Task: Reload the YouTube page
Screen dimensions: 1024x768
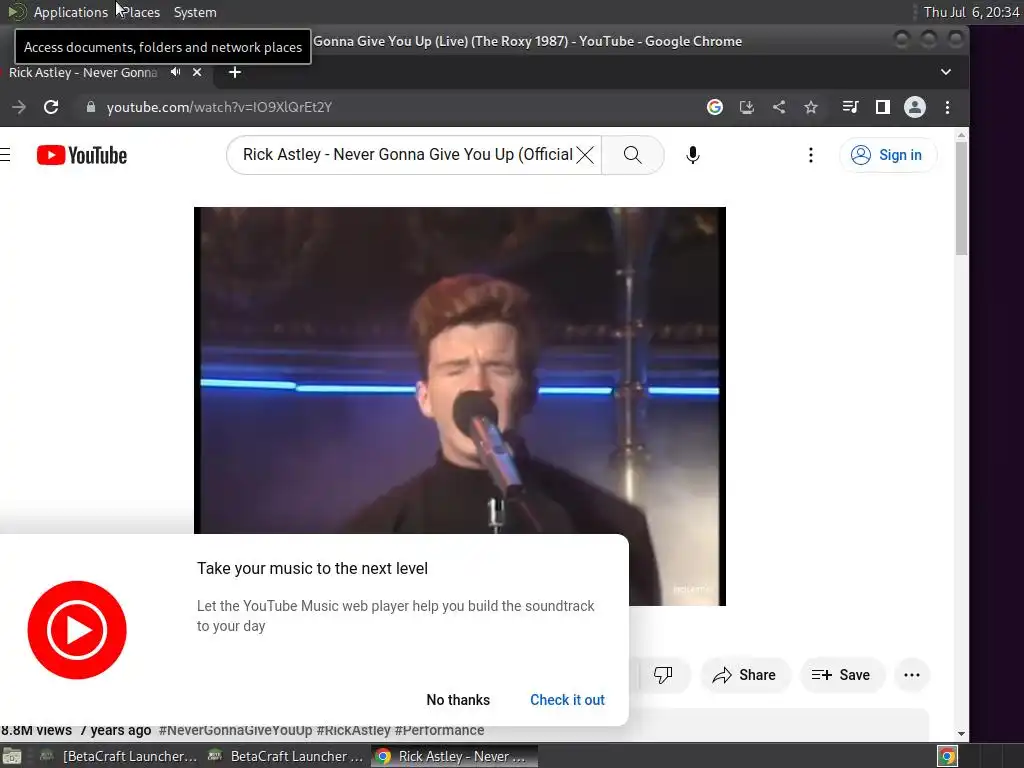Action: 51,107
